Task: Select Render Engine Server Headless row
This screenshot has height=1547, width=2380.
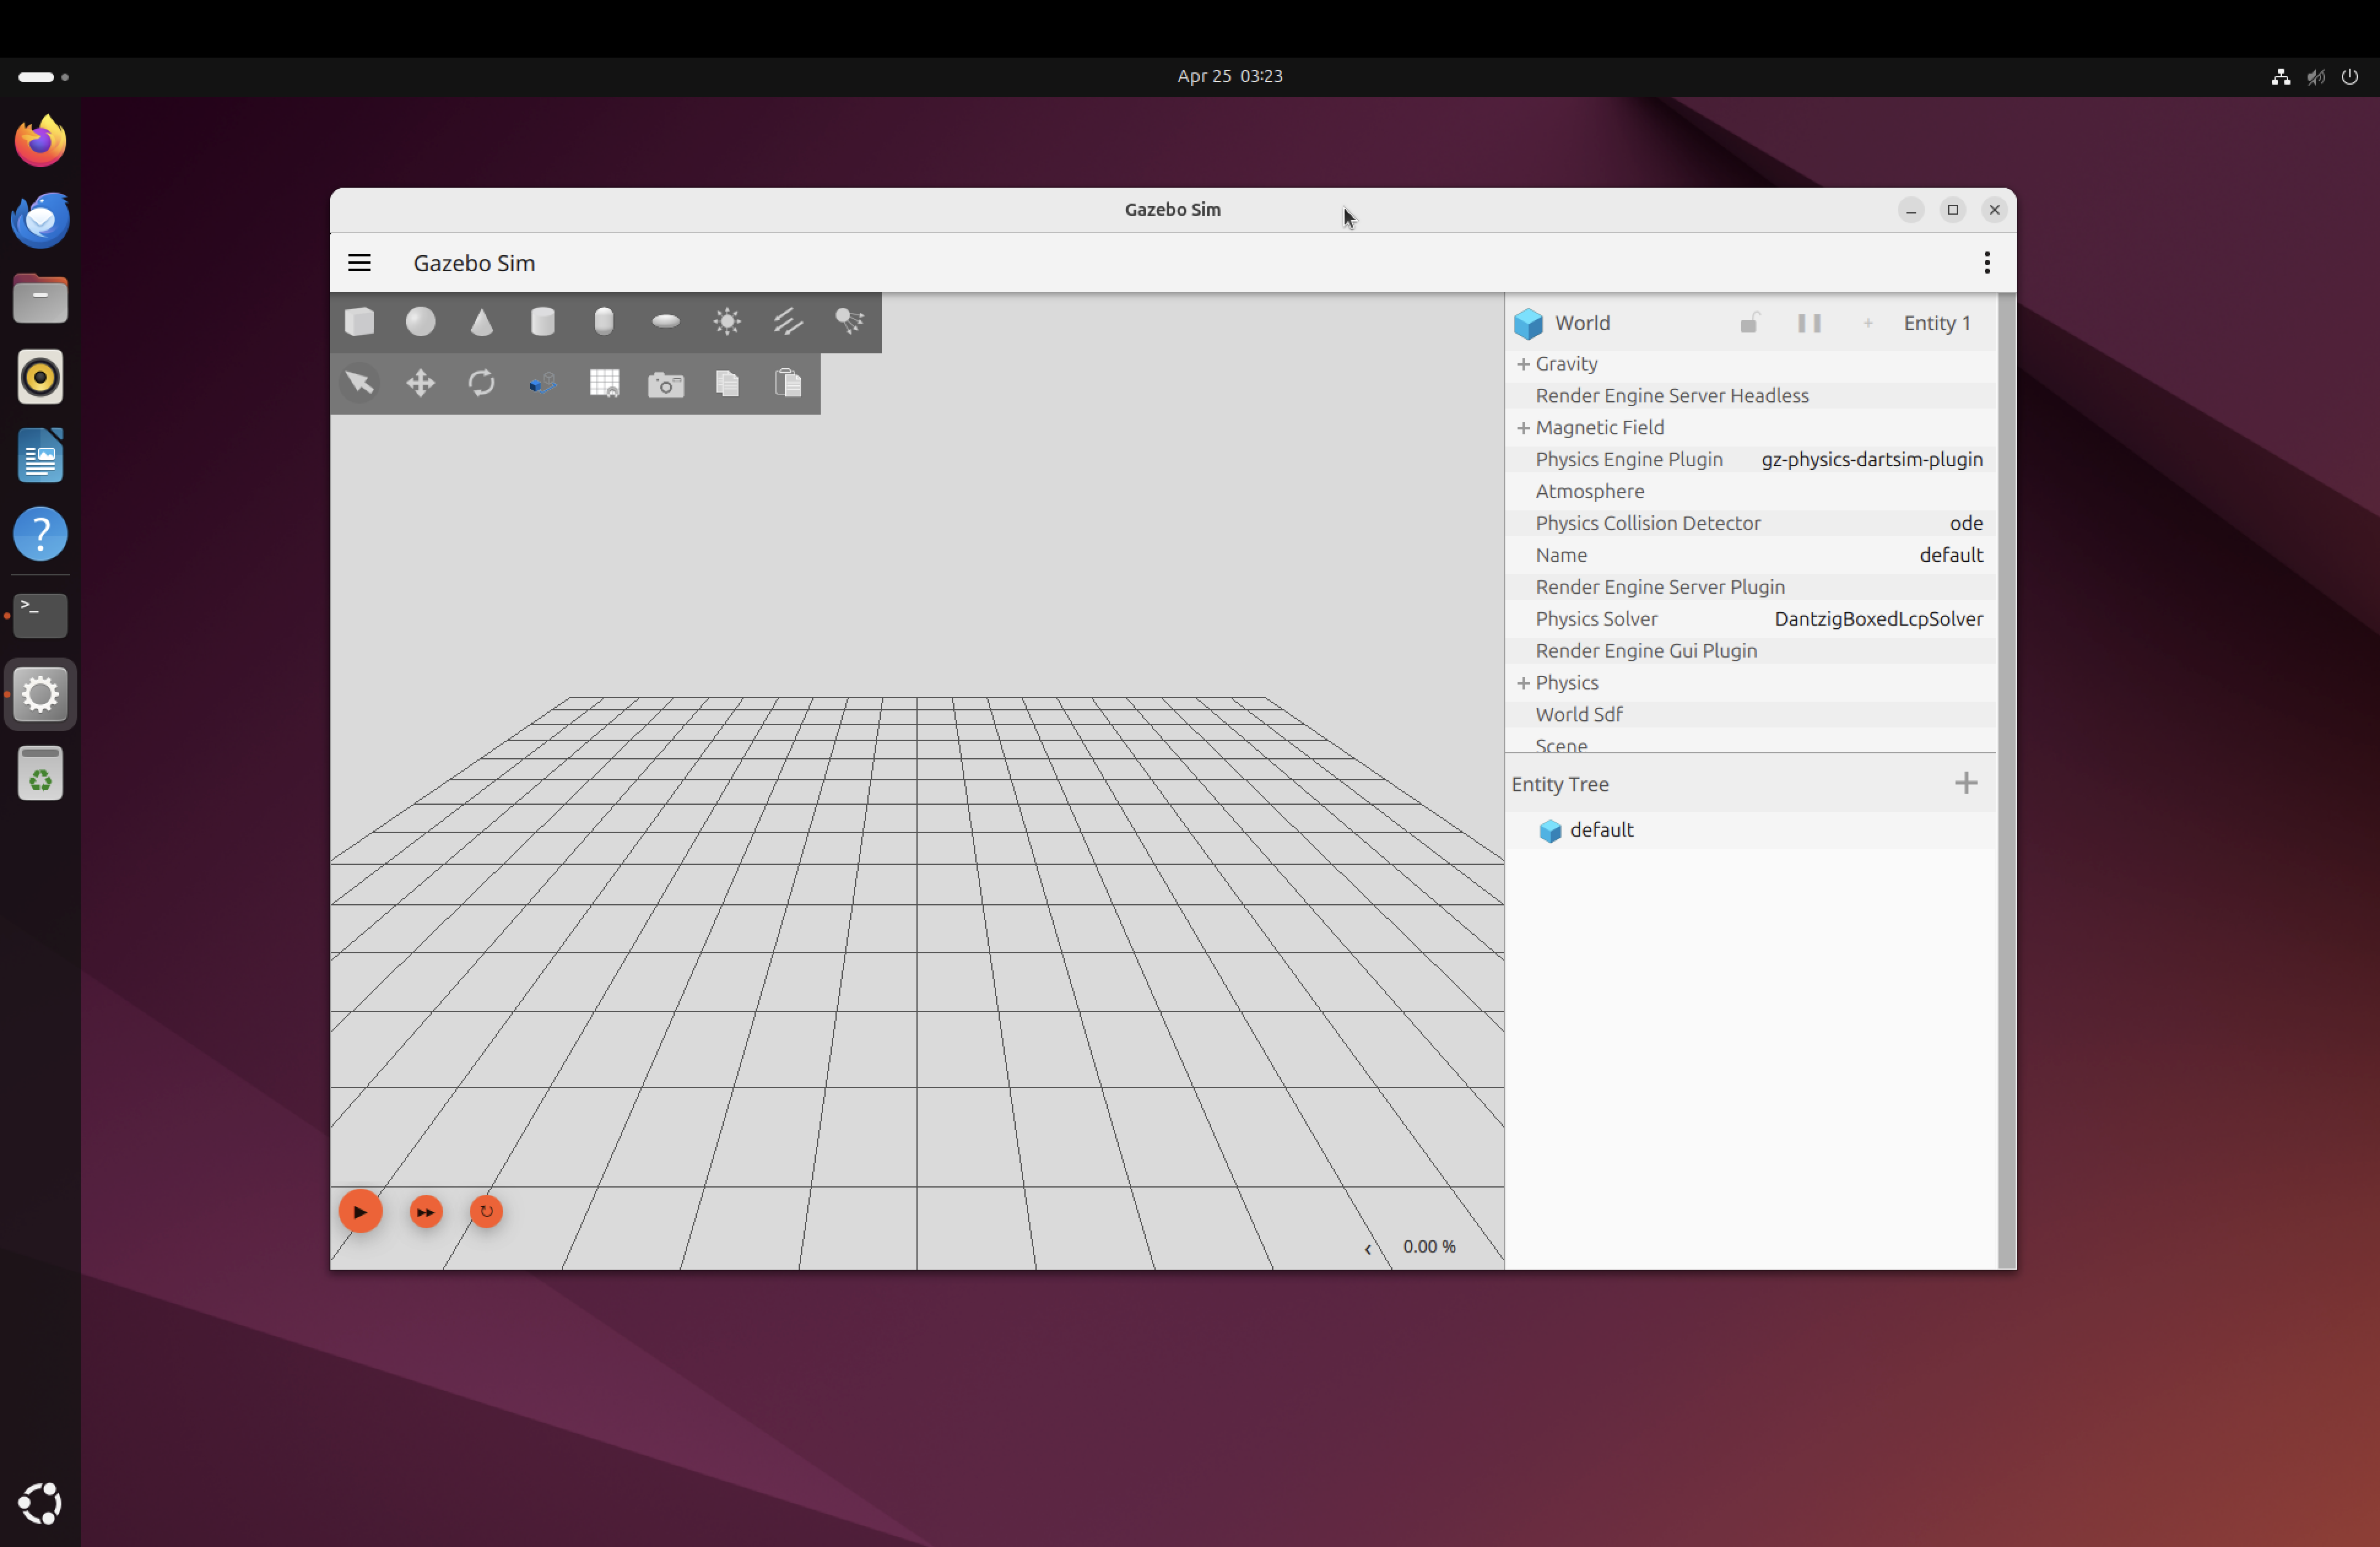Action: click(x=1751, y=396)
